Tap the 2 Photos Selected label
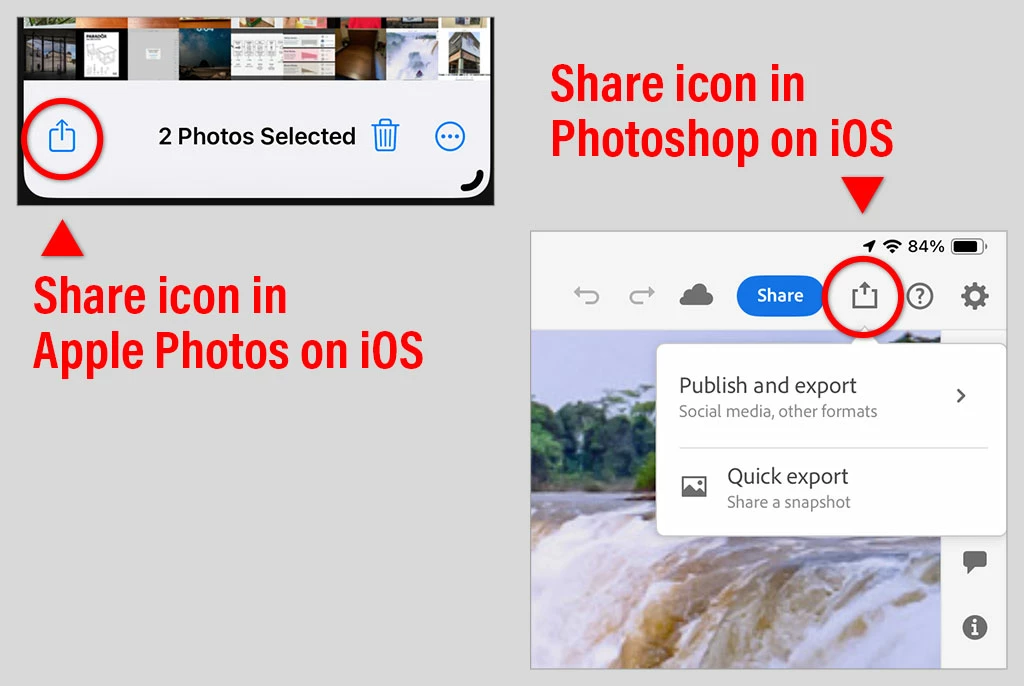Viewport: 1024px width, 686px height. tap(257, 137)
